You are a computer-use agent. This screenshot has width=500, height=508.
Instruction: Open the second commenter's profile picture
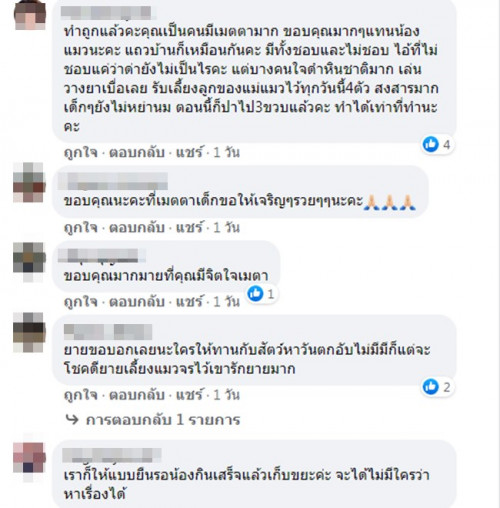(29, 182)
